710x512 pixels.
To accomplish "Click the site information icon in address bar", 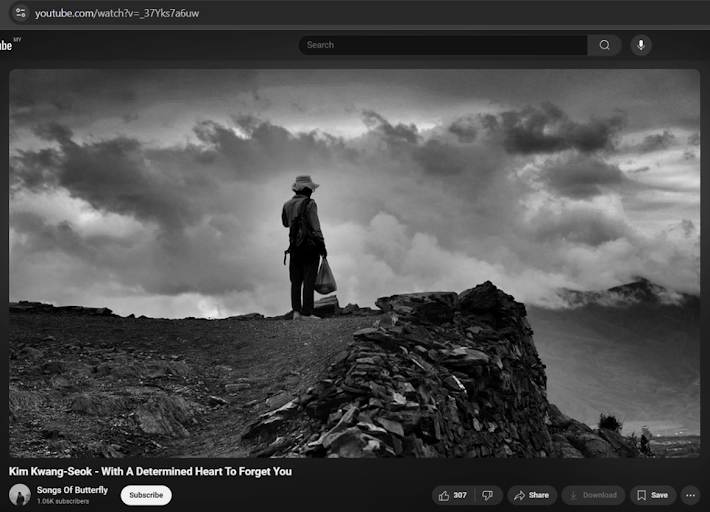I will tap(20, 13).
